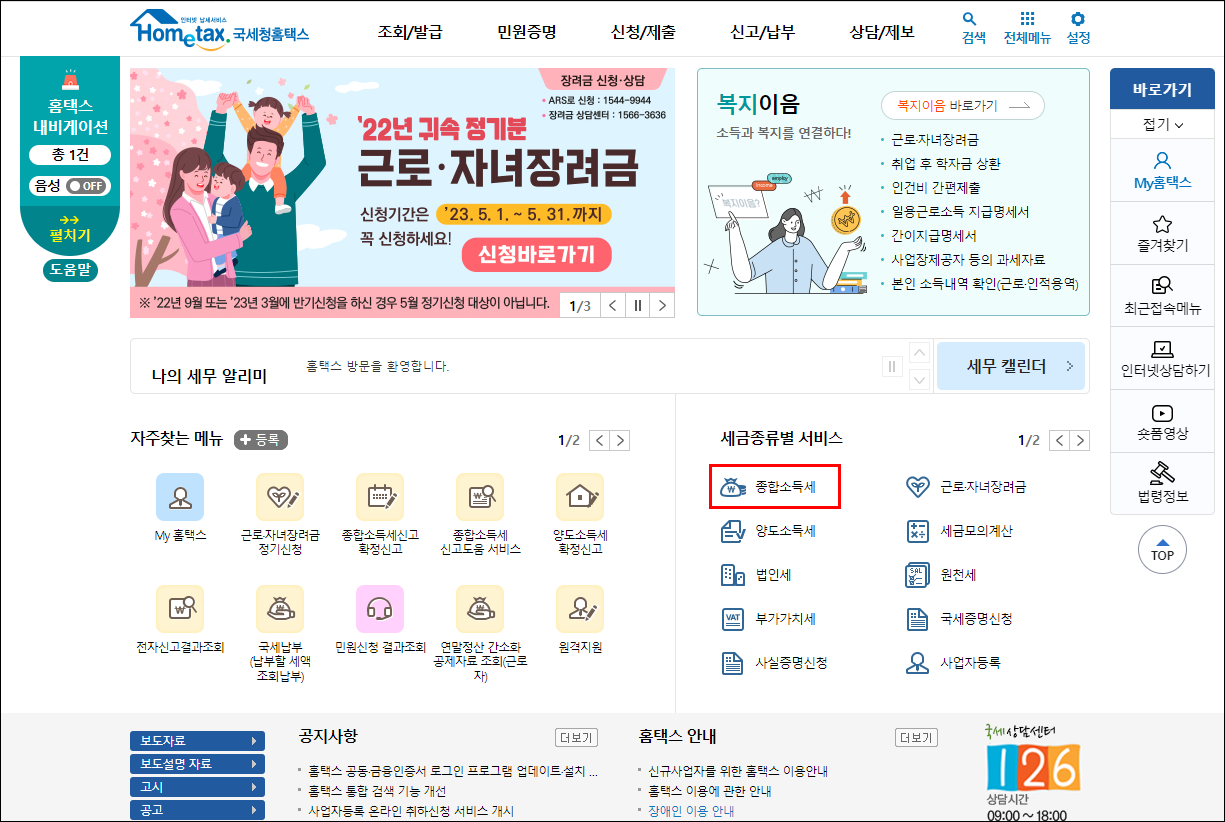Open 숏폼영상 video icon
This screenshot has width=1225, height=822.
1162,422
